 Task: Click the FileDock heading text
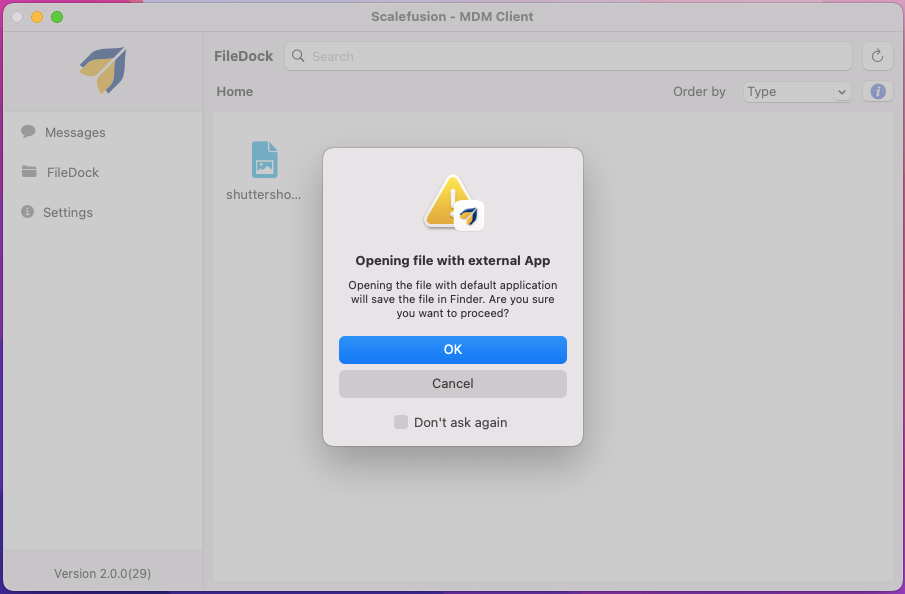(244, 56)
